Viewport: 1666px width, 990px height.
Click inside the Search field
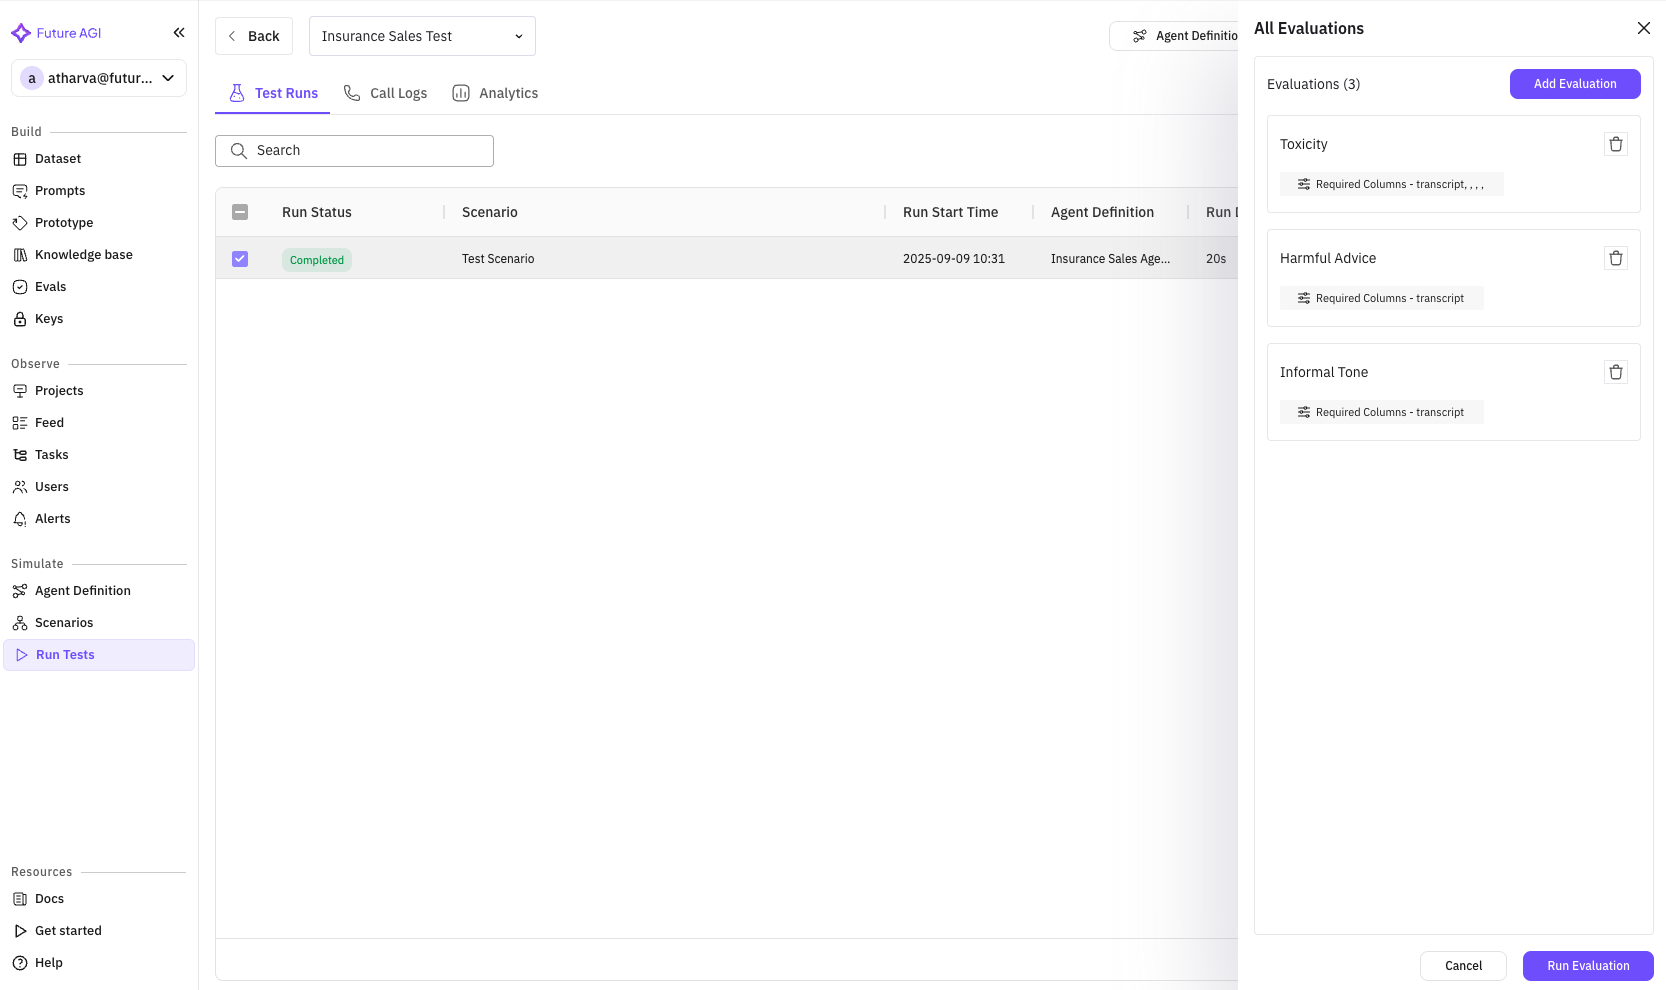click(x=354, y=150)
